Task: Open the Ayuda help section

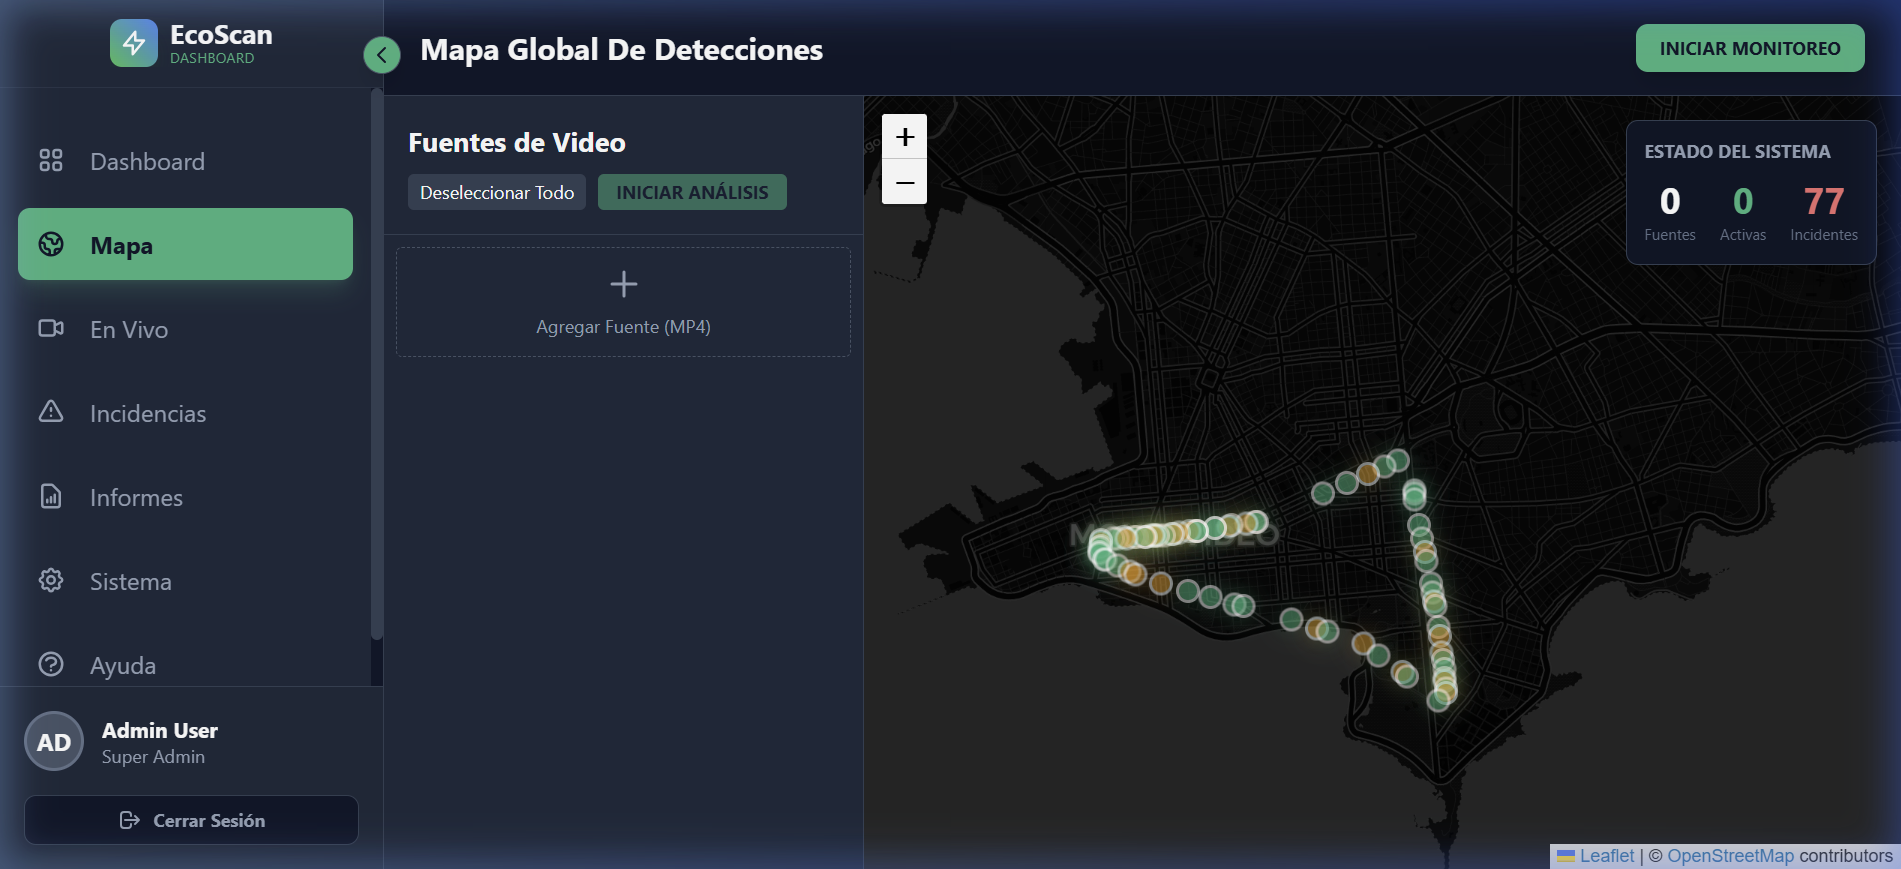Action: tap(185, 660)
